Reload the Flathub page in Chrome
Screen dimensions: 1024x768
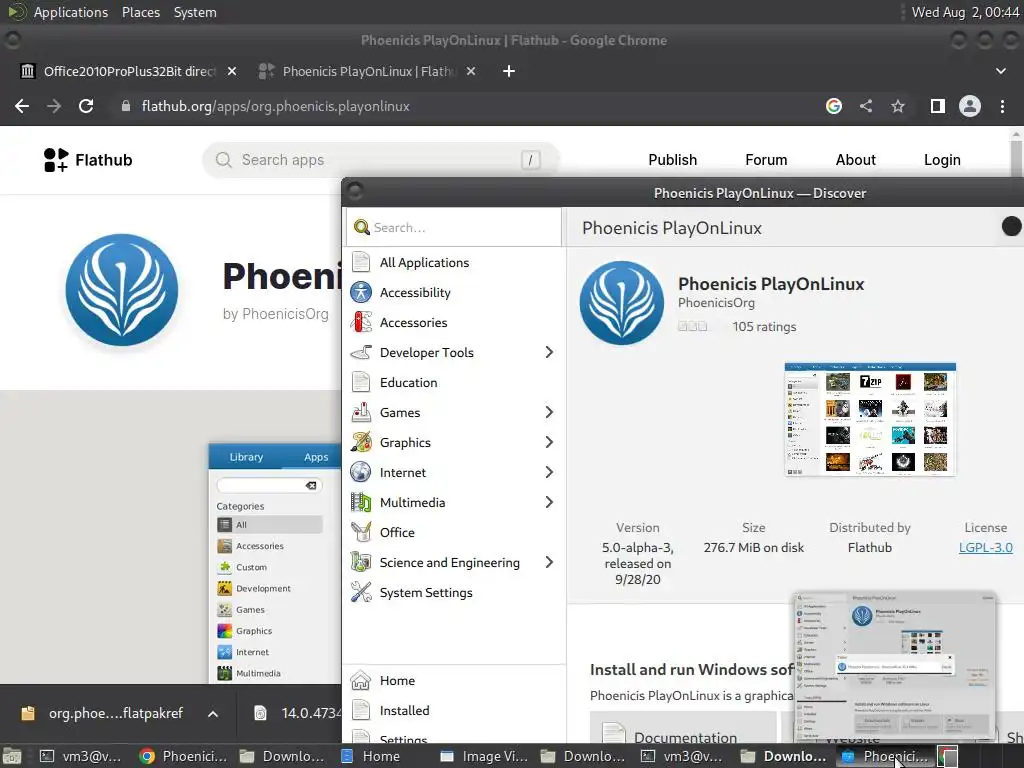(x=86, y=106)
